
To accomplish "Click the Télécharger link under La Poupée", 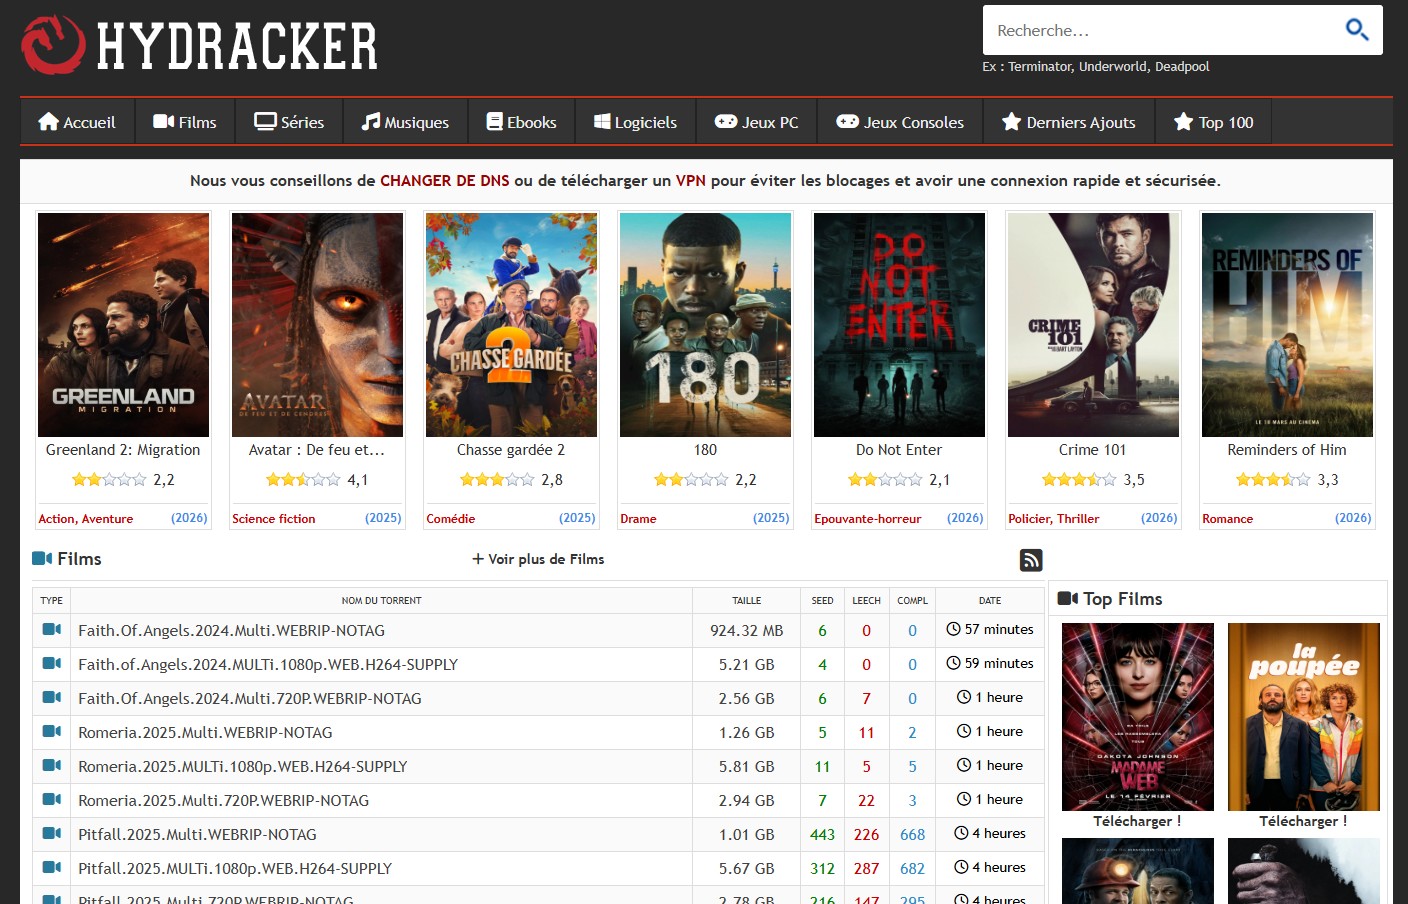I will 1303,821.
